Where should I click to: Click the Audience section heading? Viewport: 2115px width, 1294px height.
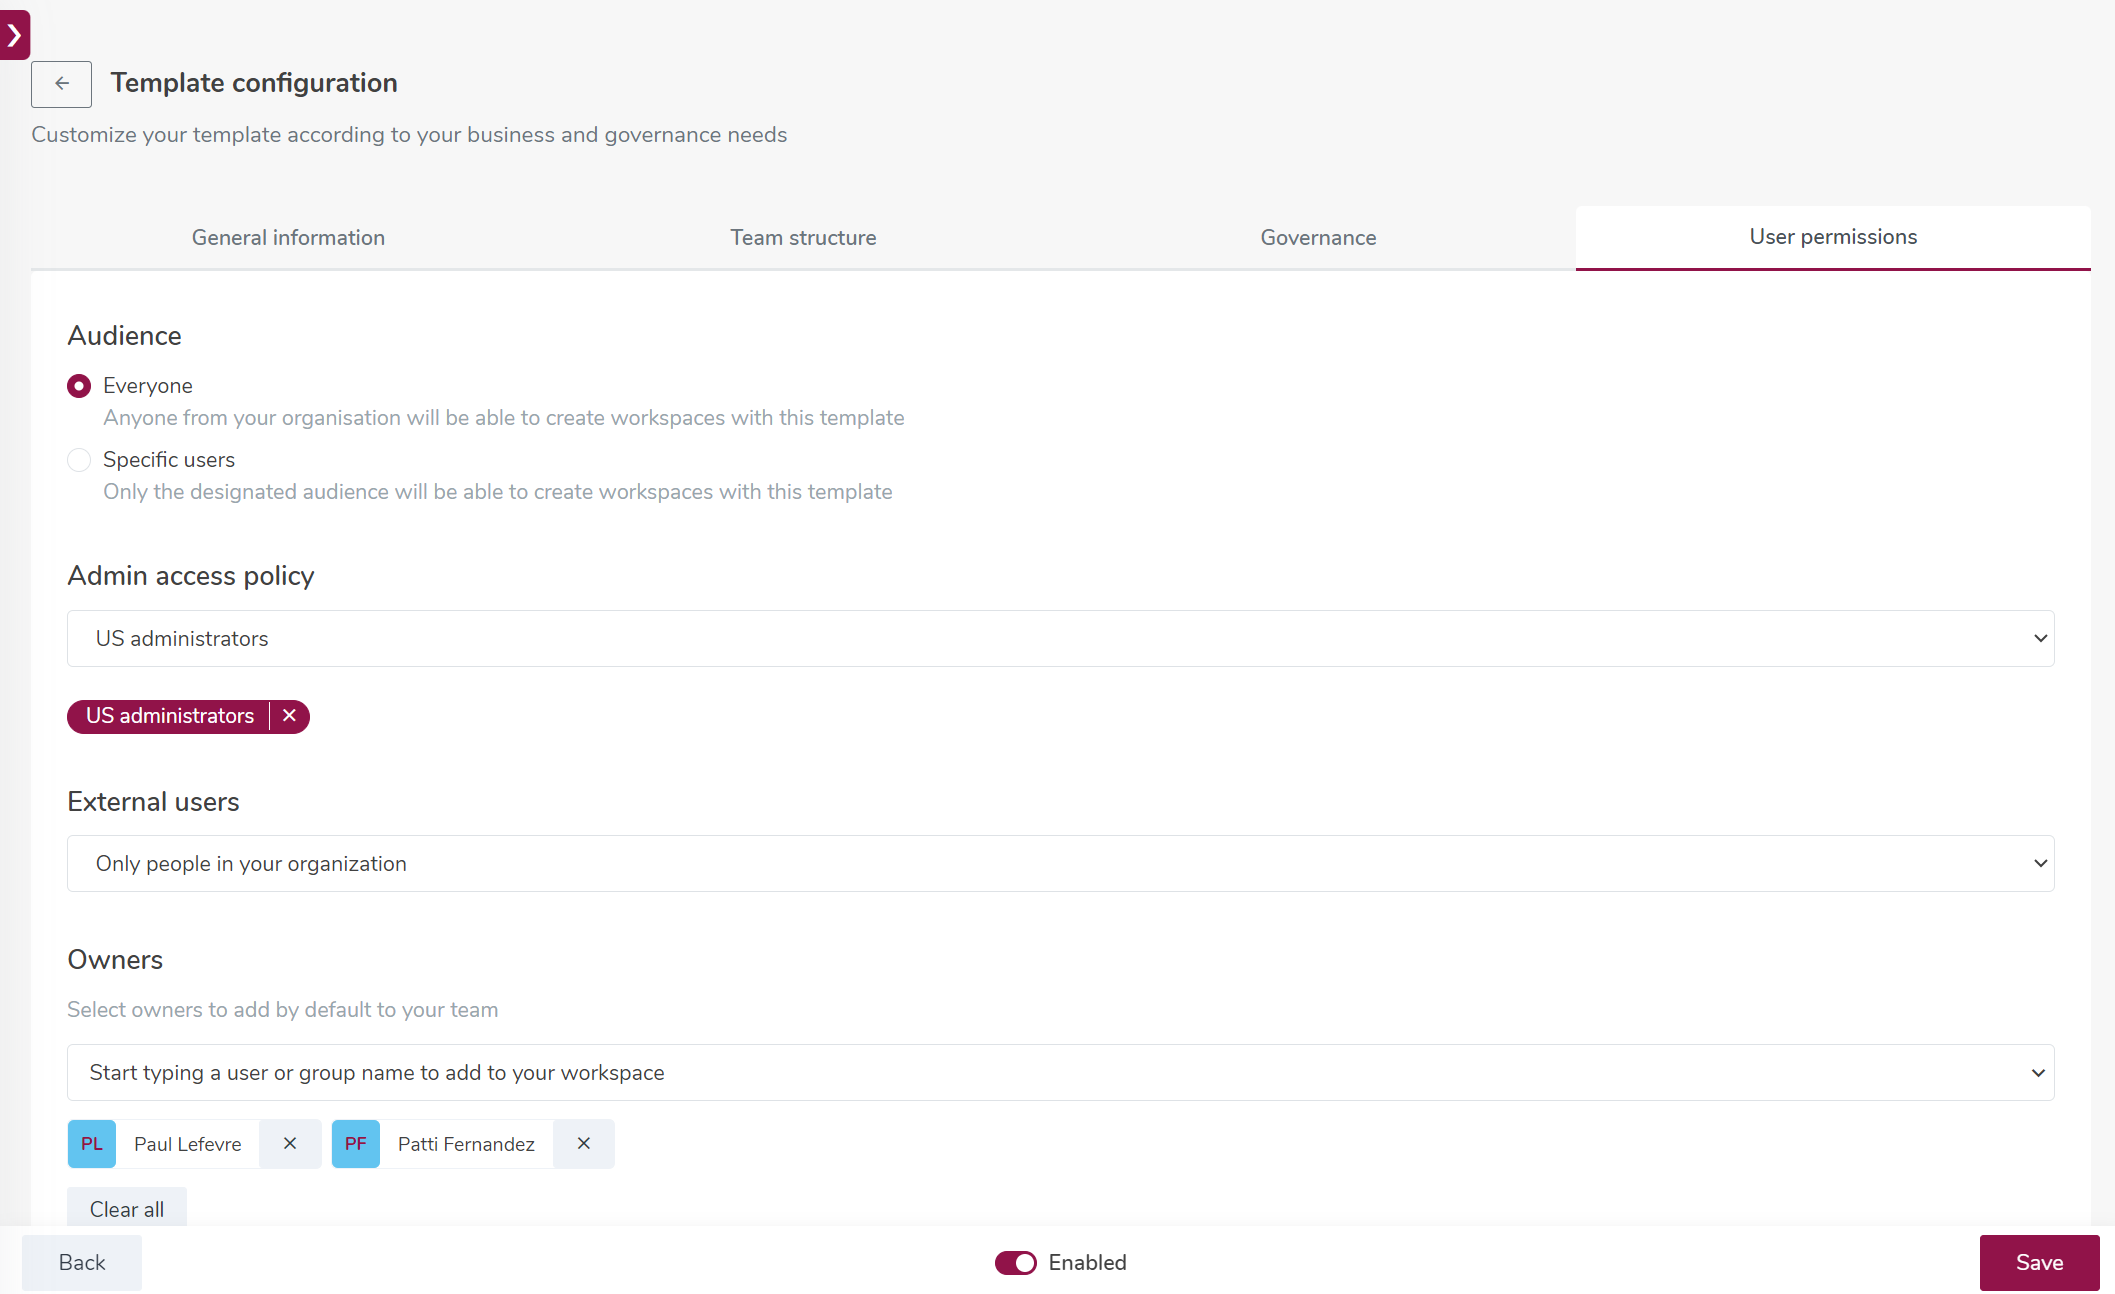tap(124, 336)
